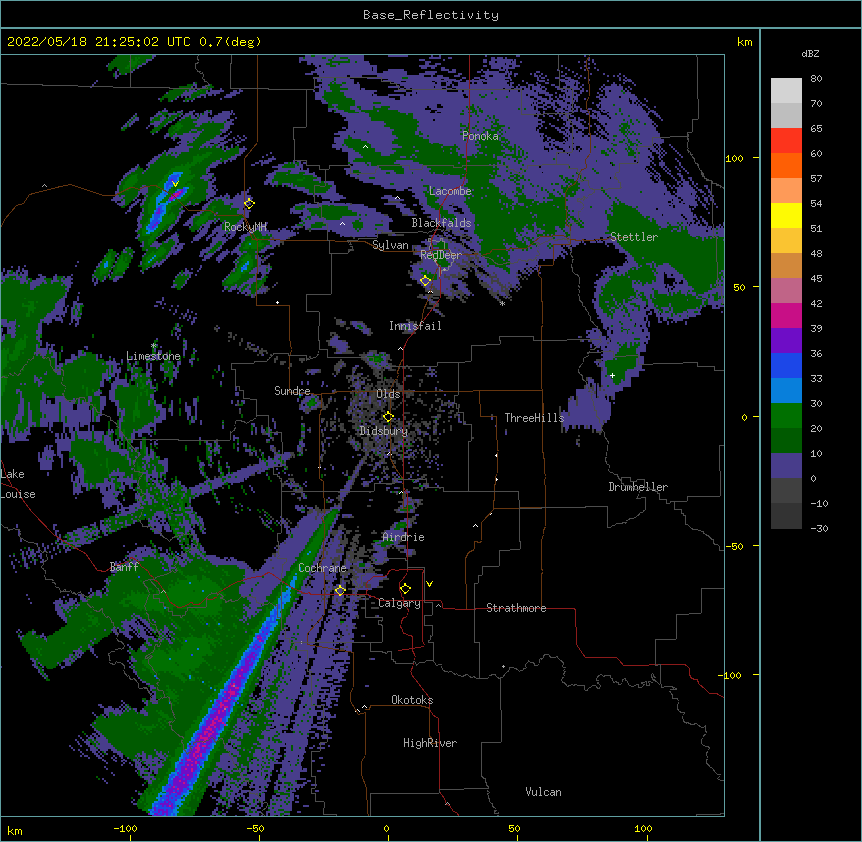Click the Louise label at left edge

coord(18,494)
